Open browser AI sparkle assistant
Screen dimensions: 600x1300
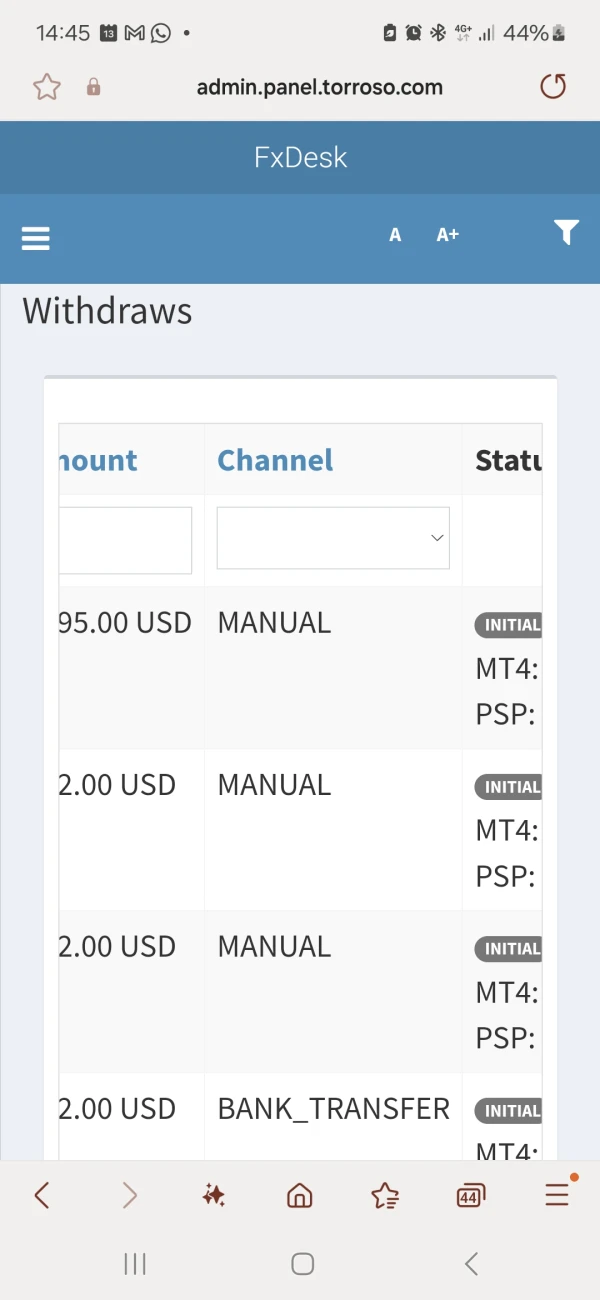coord(213,1195)
